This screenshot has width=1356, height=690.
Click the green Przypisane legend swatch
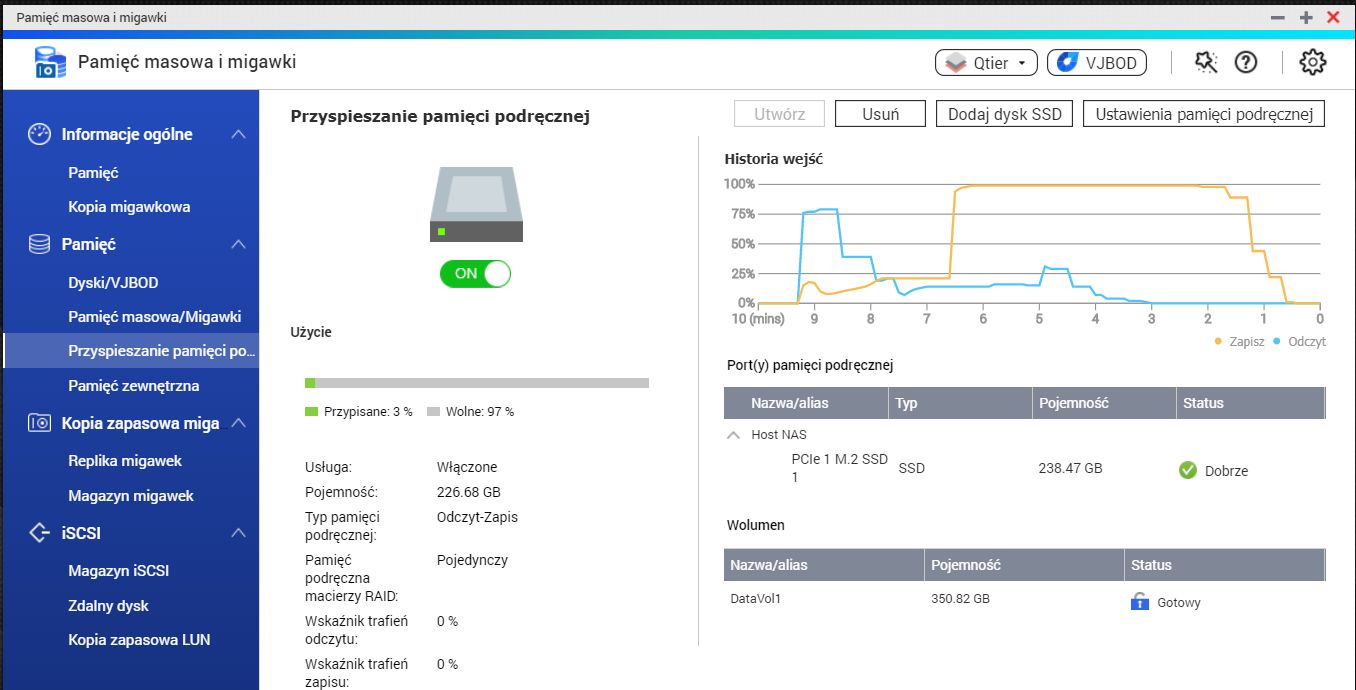pyautogui.click(x=310, y=412)
